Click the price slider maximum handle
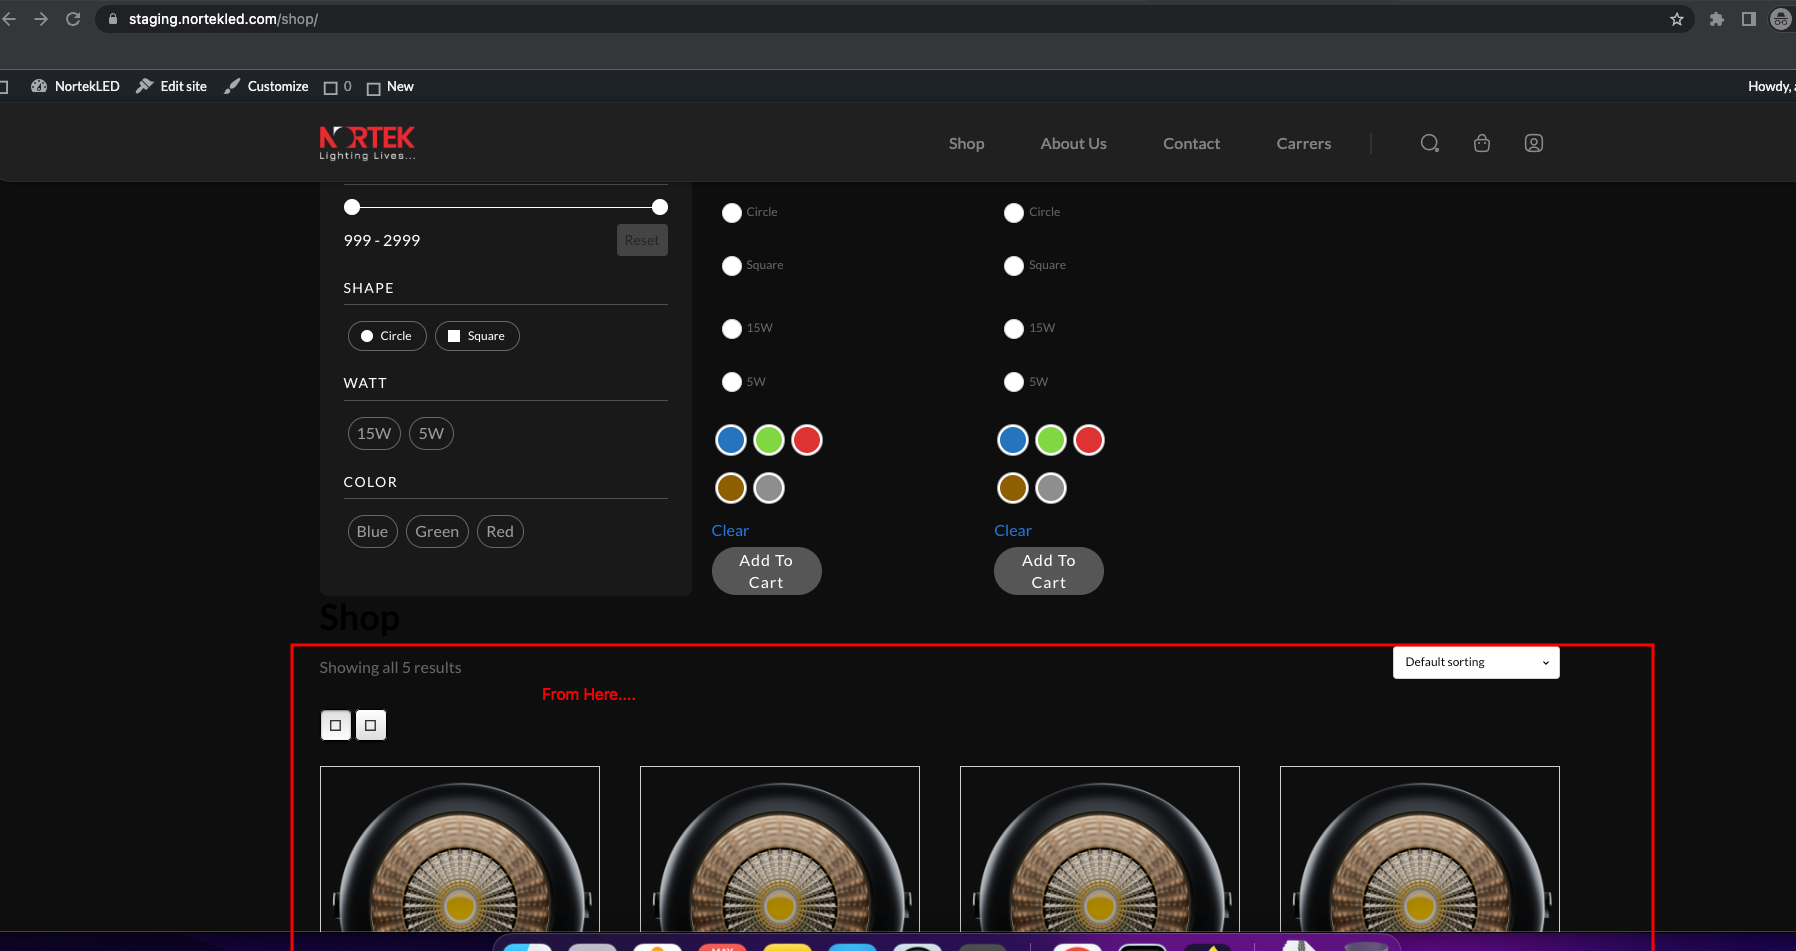 click(x=660, y=207)
